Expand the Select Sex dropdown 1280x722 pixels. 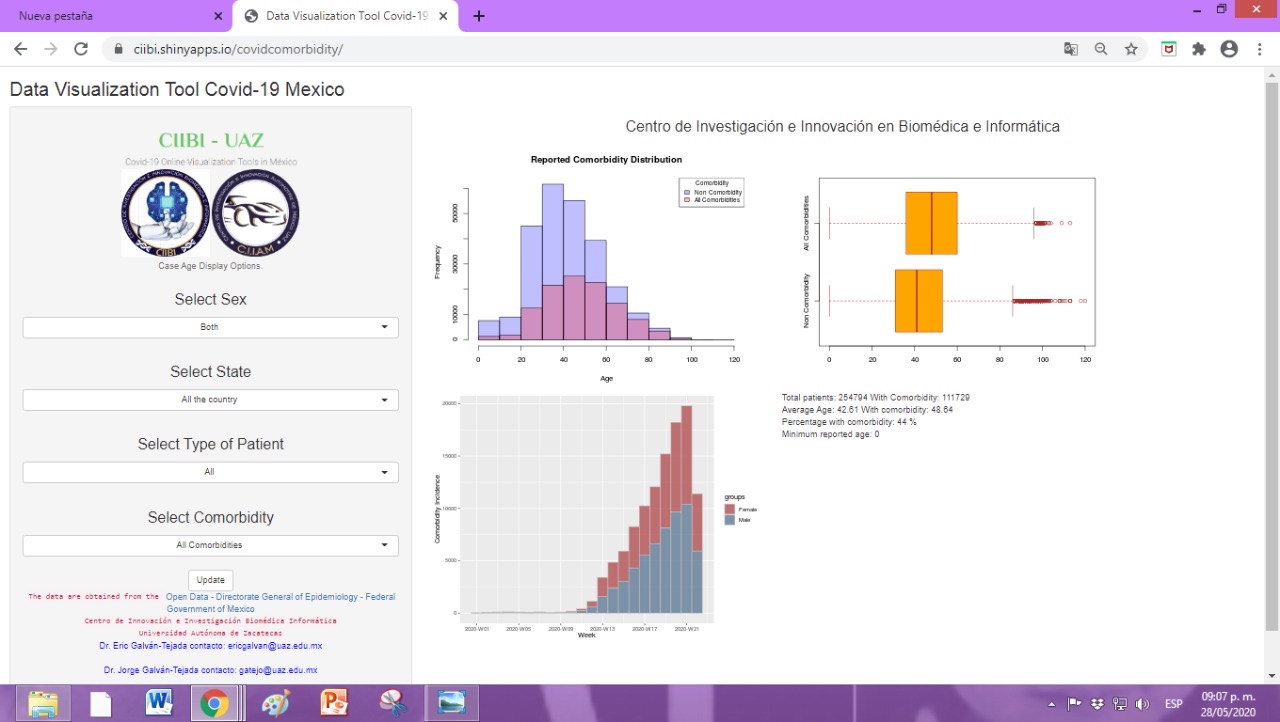(x=210, y=327)
